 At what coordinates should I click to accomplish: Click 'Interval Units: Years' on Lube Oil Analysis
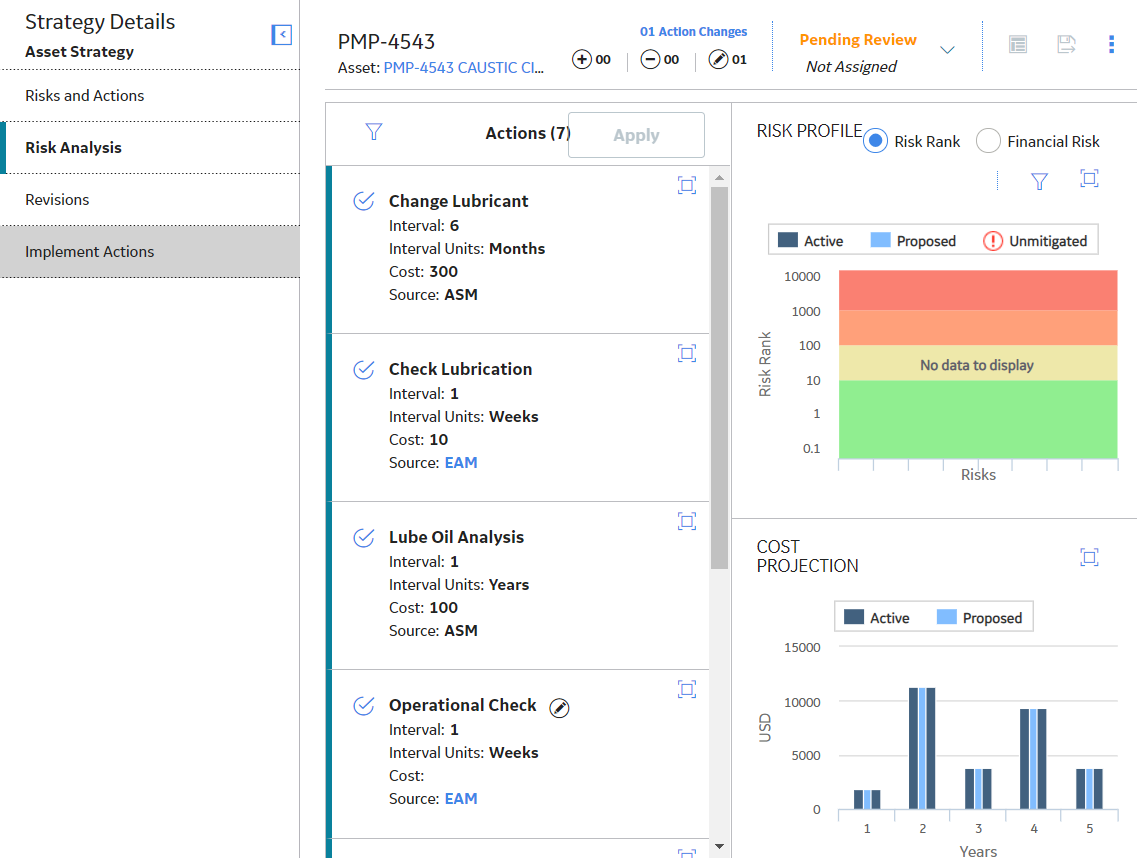[x=459, y=585]
